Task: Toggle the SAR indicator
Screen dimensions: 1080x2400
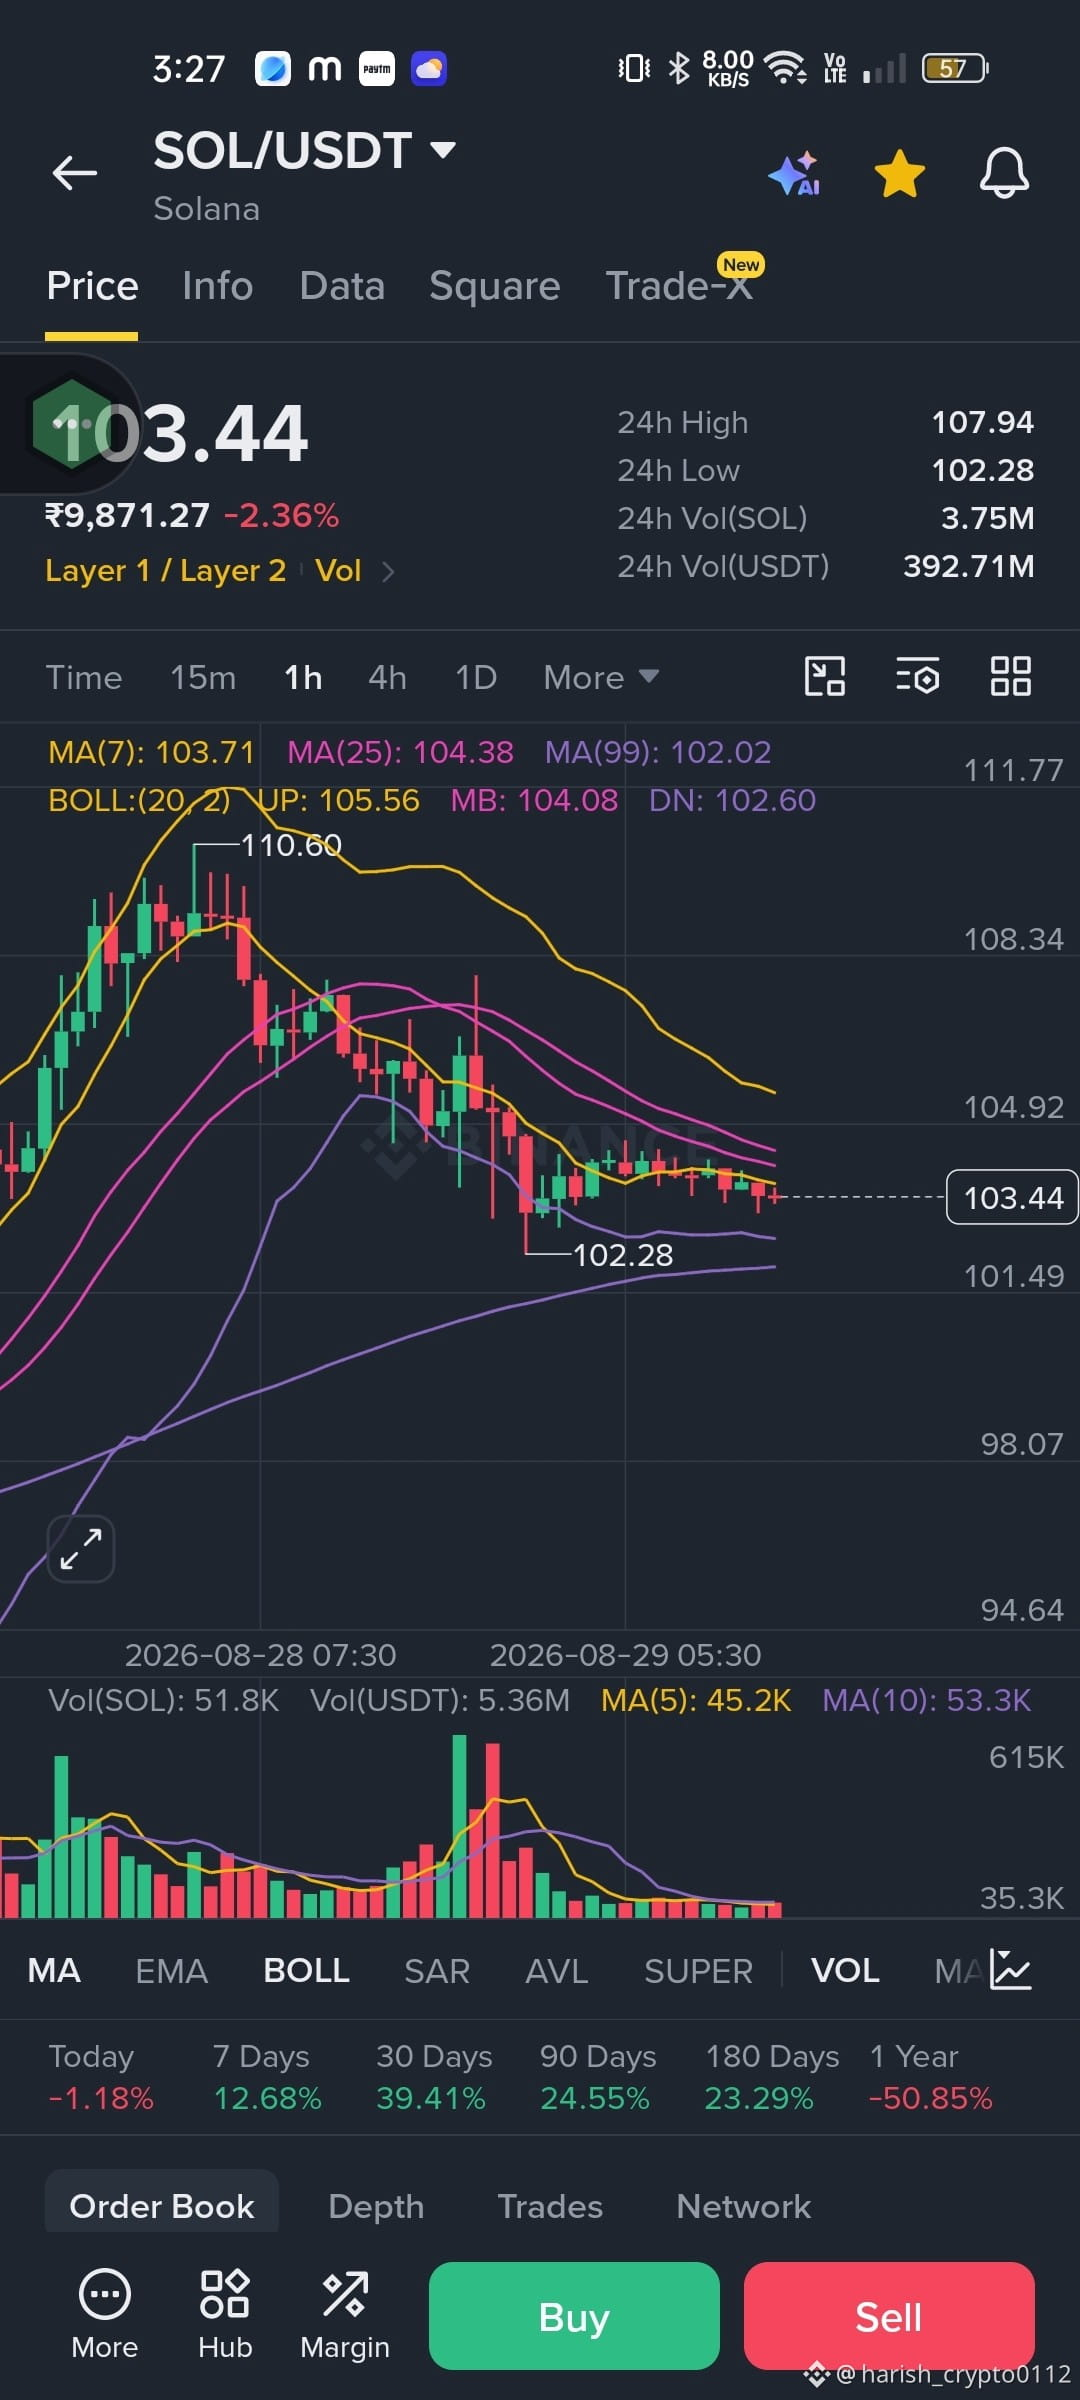Action: (x=437, y=1971)
